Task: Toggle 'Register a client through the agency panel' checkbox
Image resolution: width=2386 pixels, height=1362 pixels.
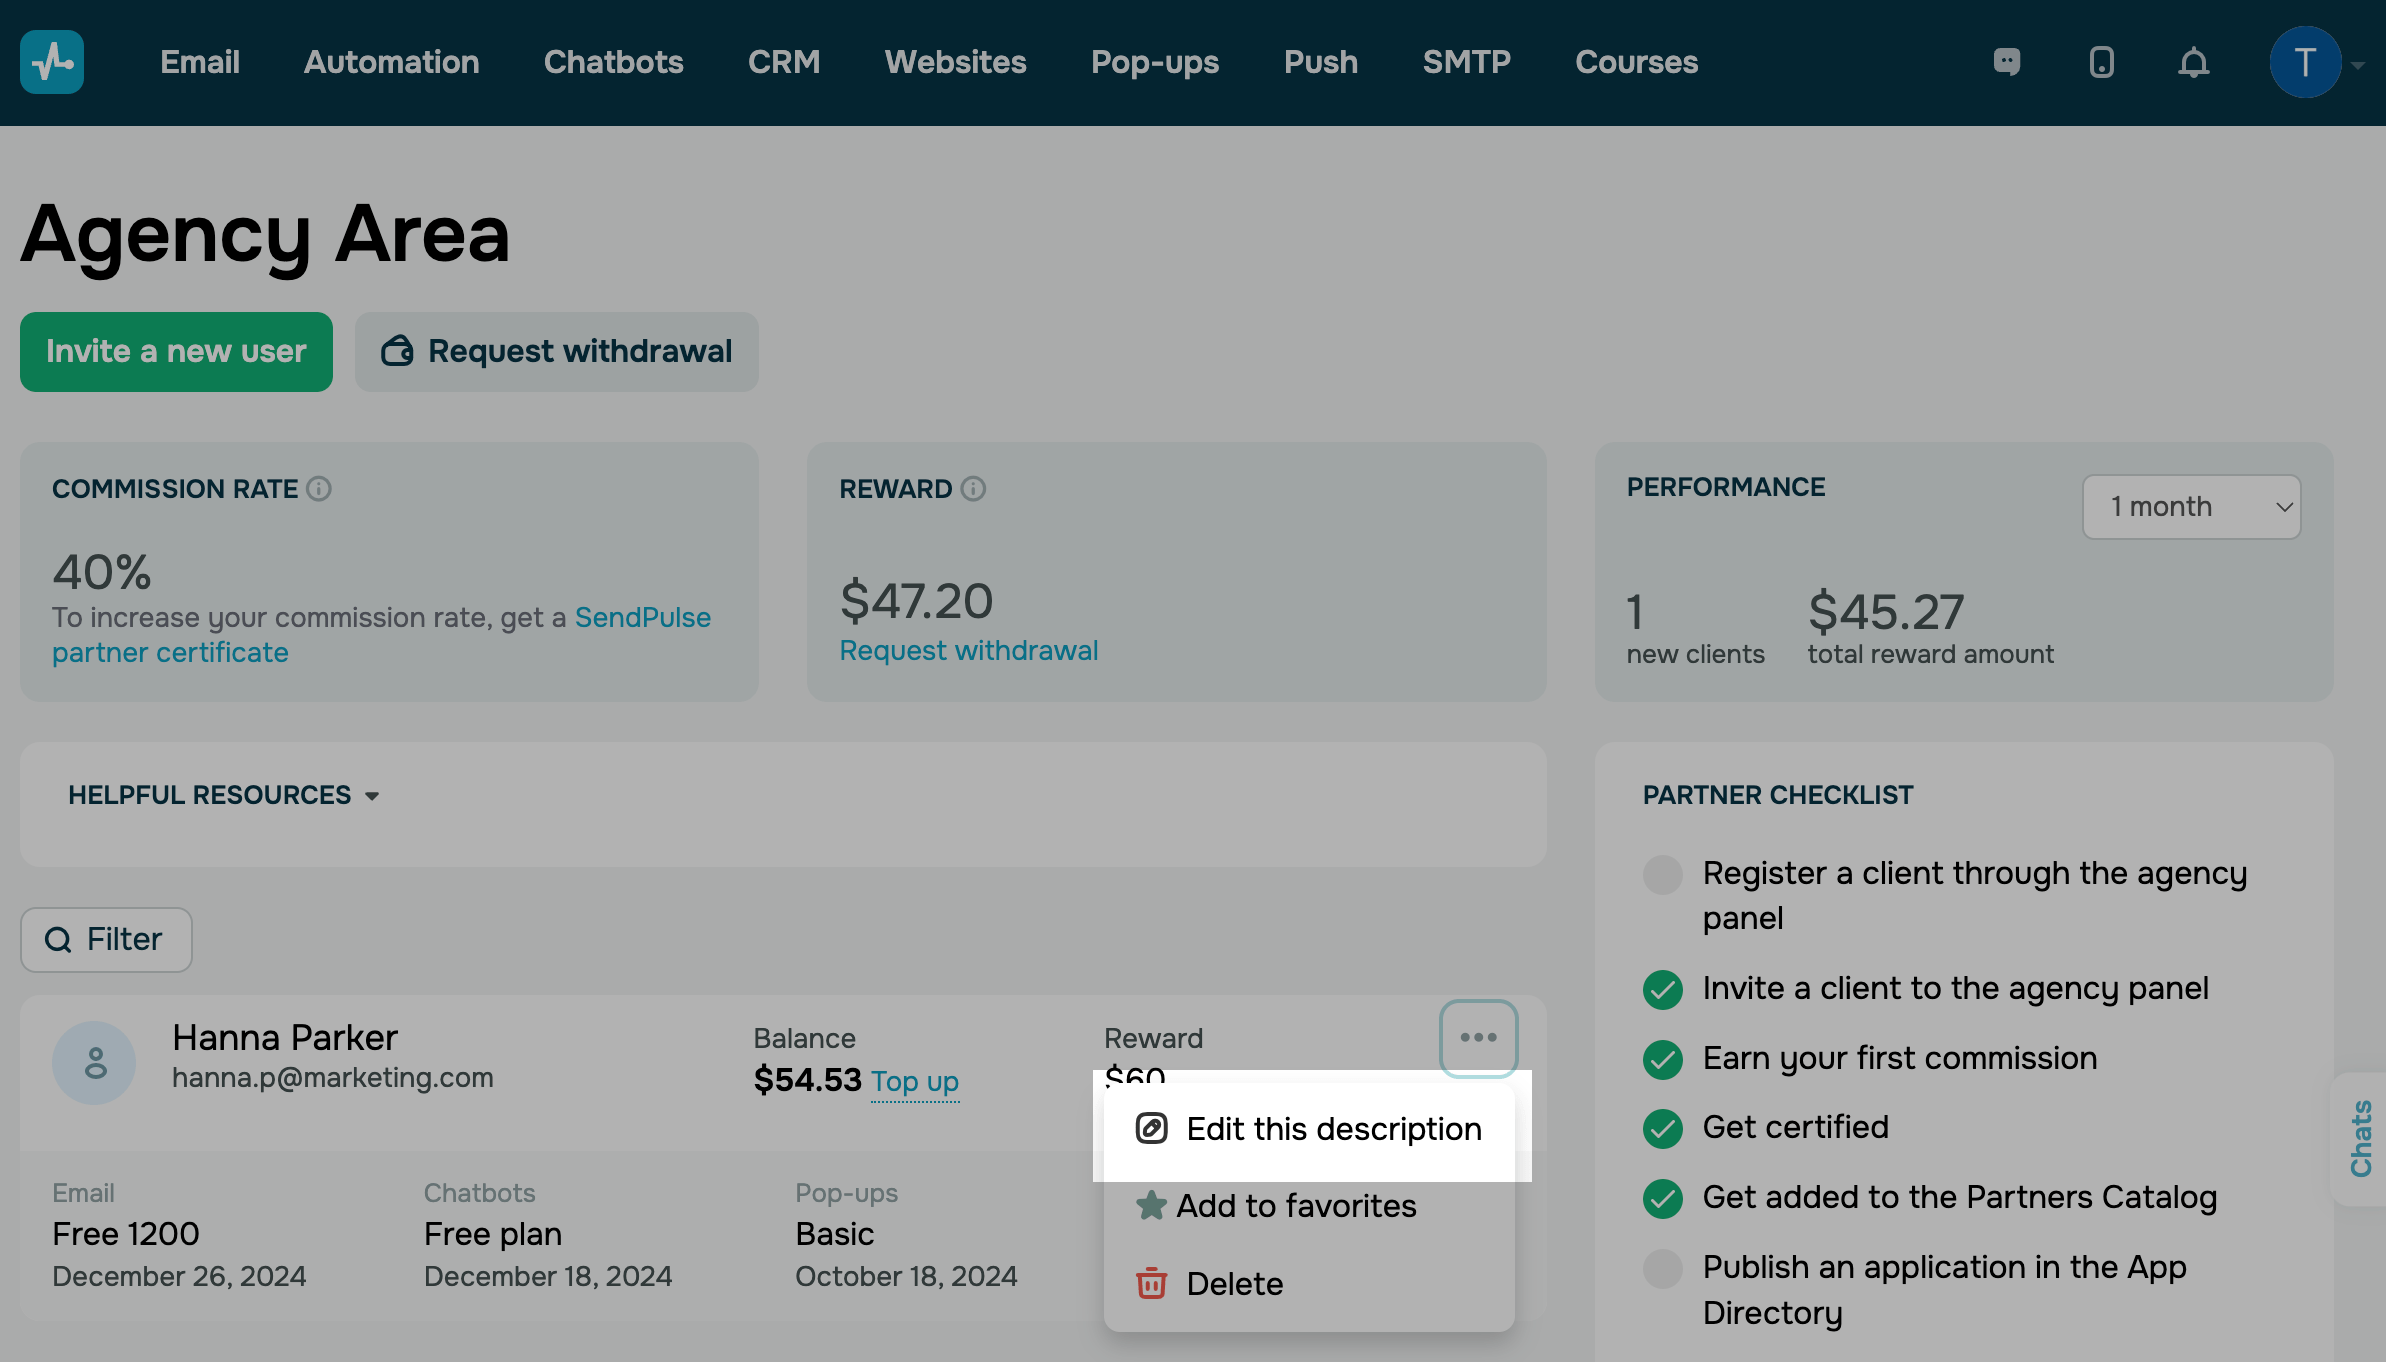Action: click(1662, 874)
